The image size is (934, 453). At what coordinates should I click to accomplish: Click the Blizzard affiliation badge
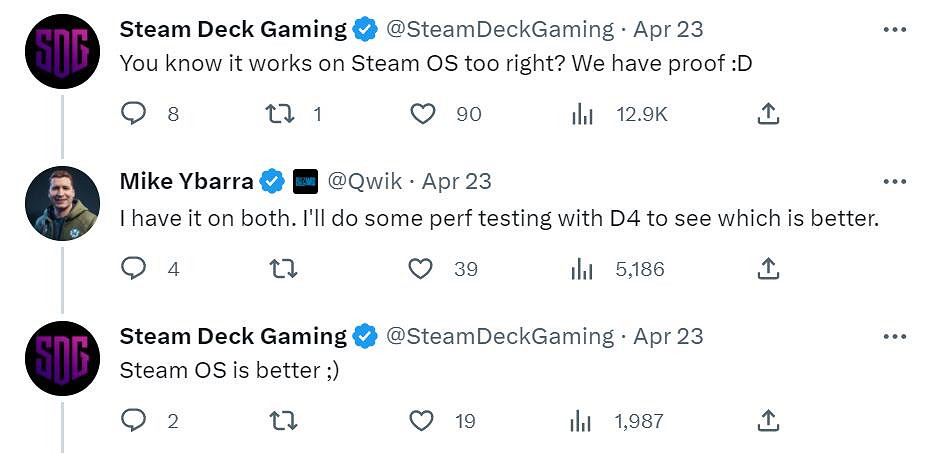click(x=305, y=182)
